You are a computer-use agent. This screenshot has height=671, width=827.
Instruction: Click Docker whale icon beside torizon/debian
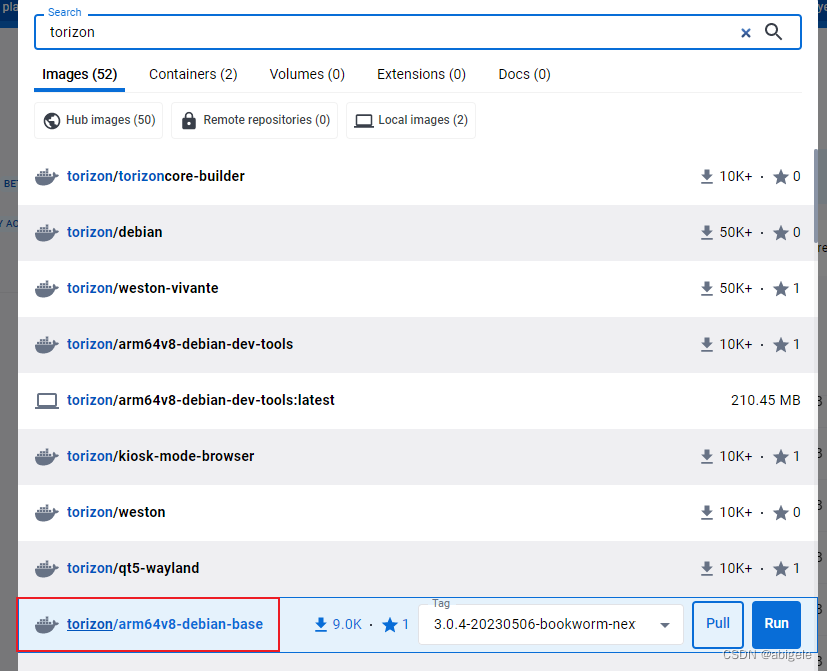point(47,233)
